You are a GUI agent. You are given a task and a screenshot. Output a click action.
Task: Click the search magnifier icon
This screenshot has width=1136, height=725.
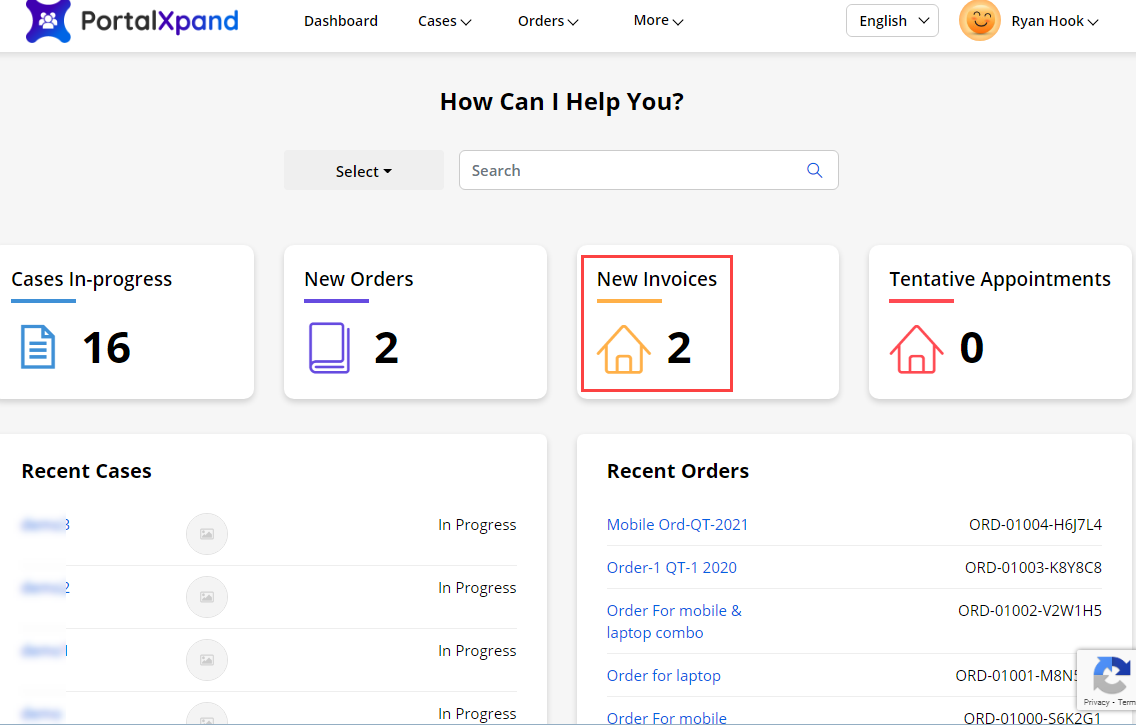[814, 170]
